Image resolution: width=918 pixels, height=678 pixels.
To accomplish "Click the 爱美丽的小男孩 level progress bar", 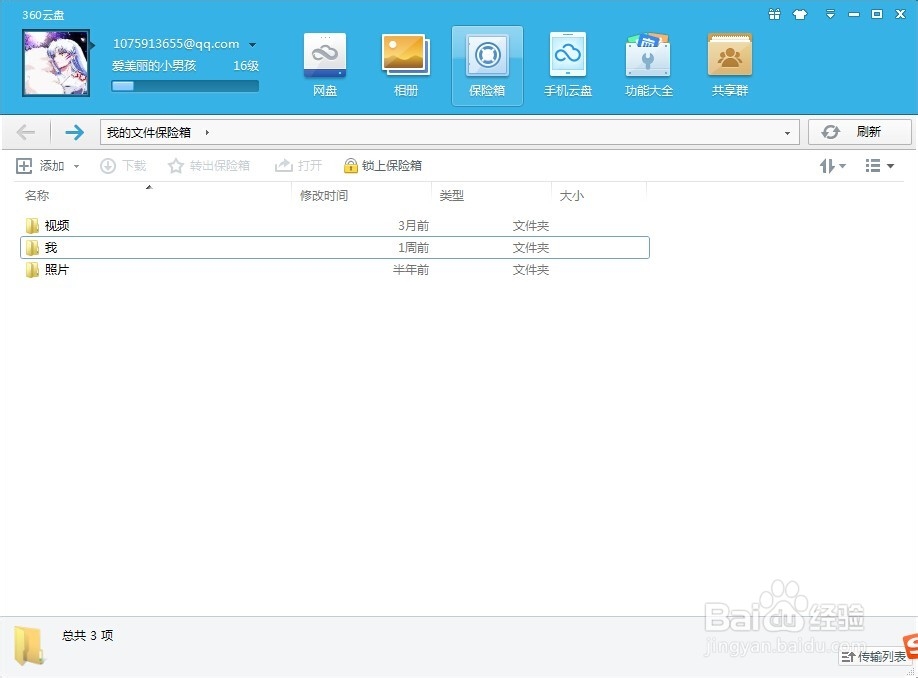I will click(186, 86).
